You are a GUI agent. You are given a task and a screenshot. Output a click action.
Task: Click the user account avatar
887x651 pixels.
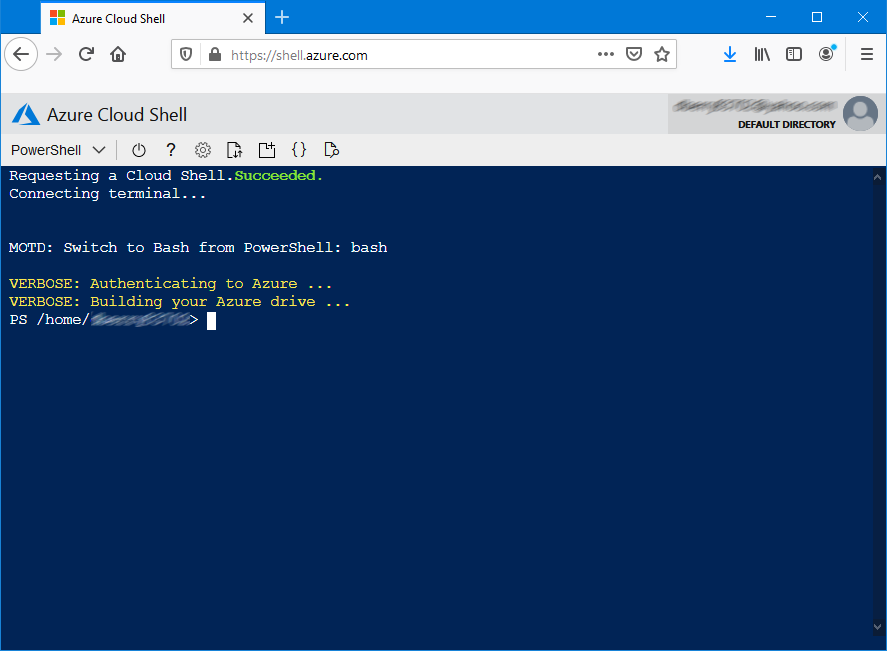(860, 113)
